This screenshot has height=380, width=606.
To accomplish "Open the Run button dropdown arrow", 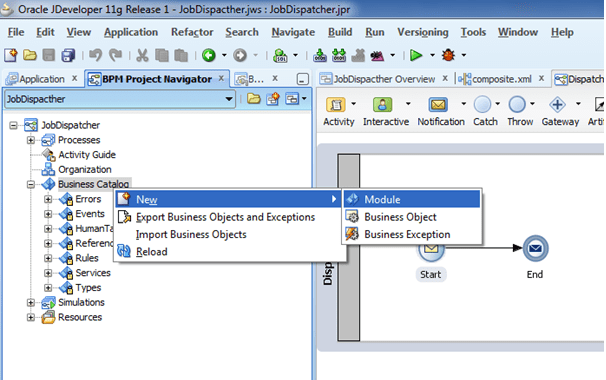I will click(432, 55).
